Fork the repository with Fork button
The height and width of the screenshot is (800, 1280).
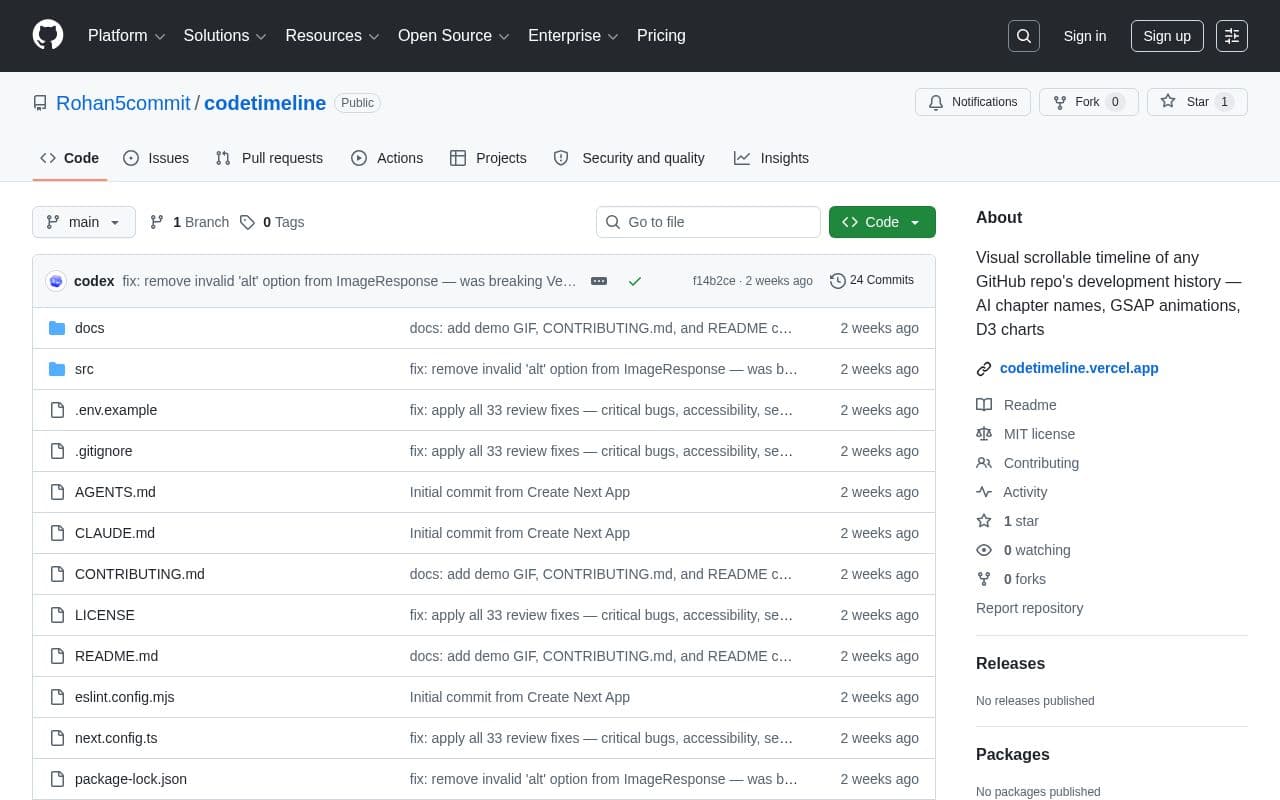[x=1089, y=102]
